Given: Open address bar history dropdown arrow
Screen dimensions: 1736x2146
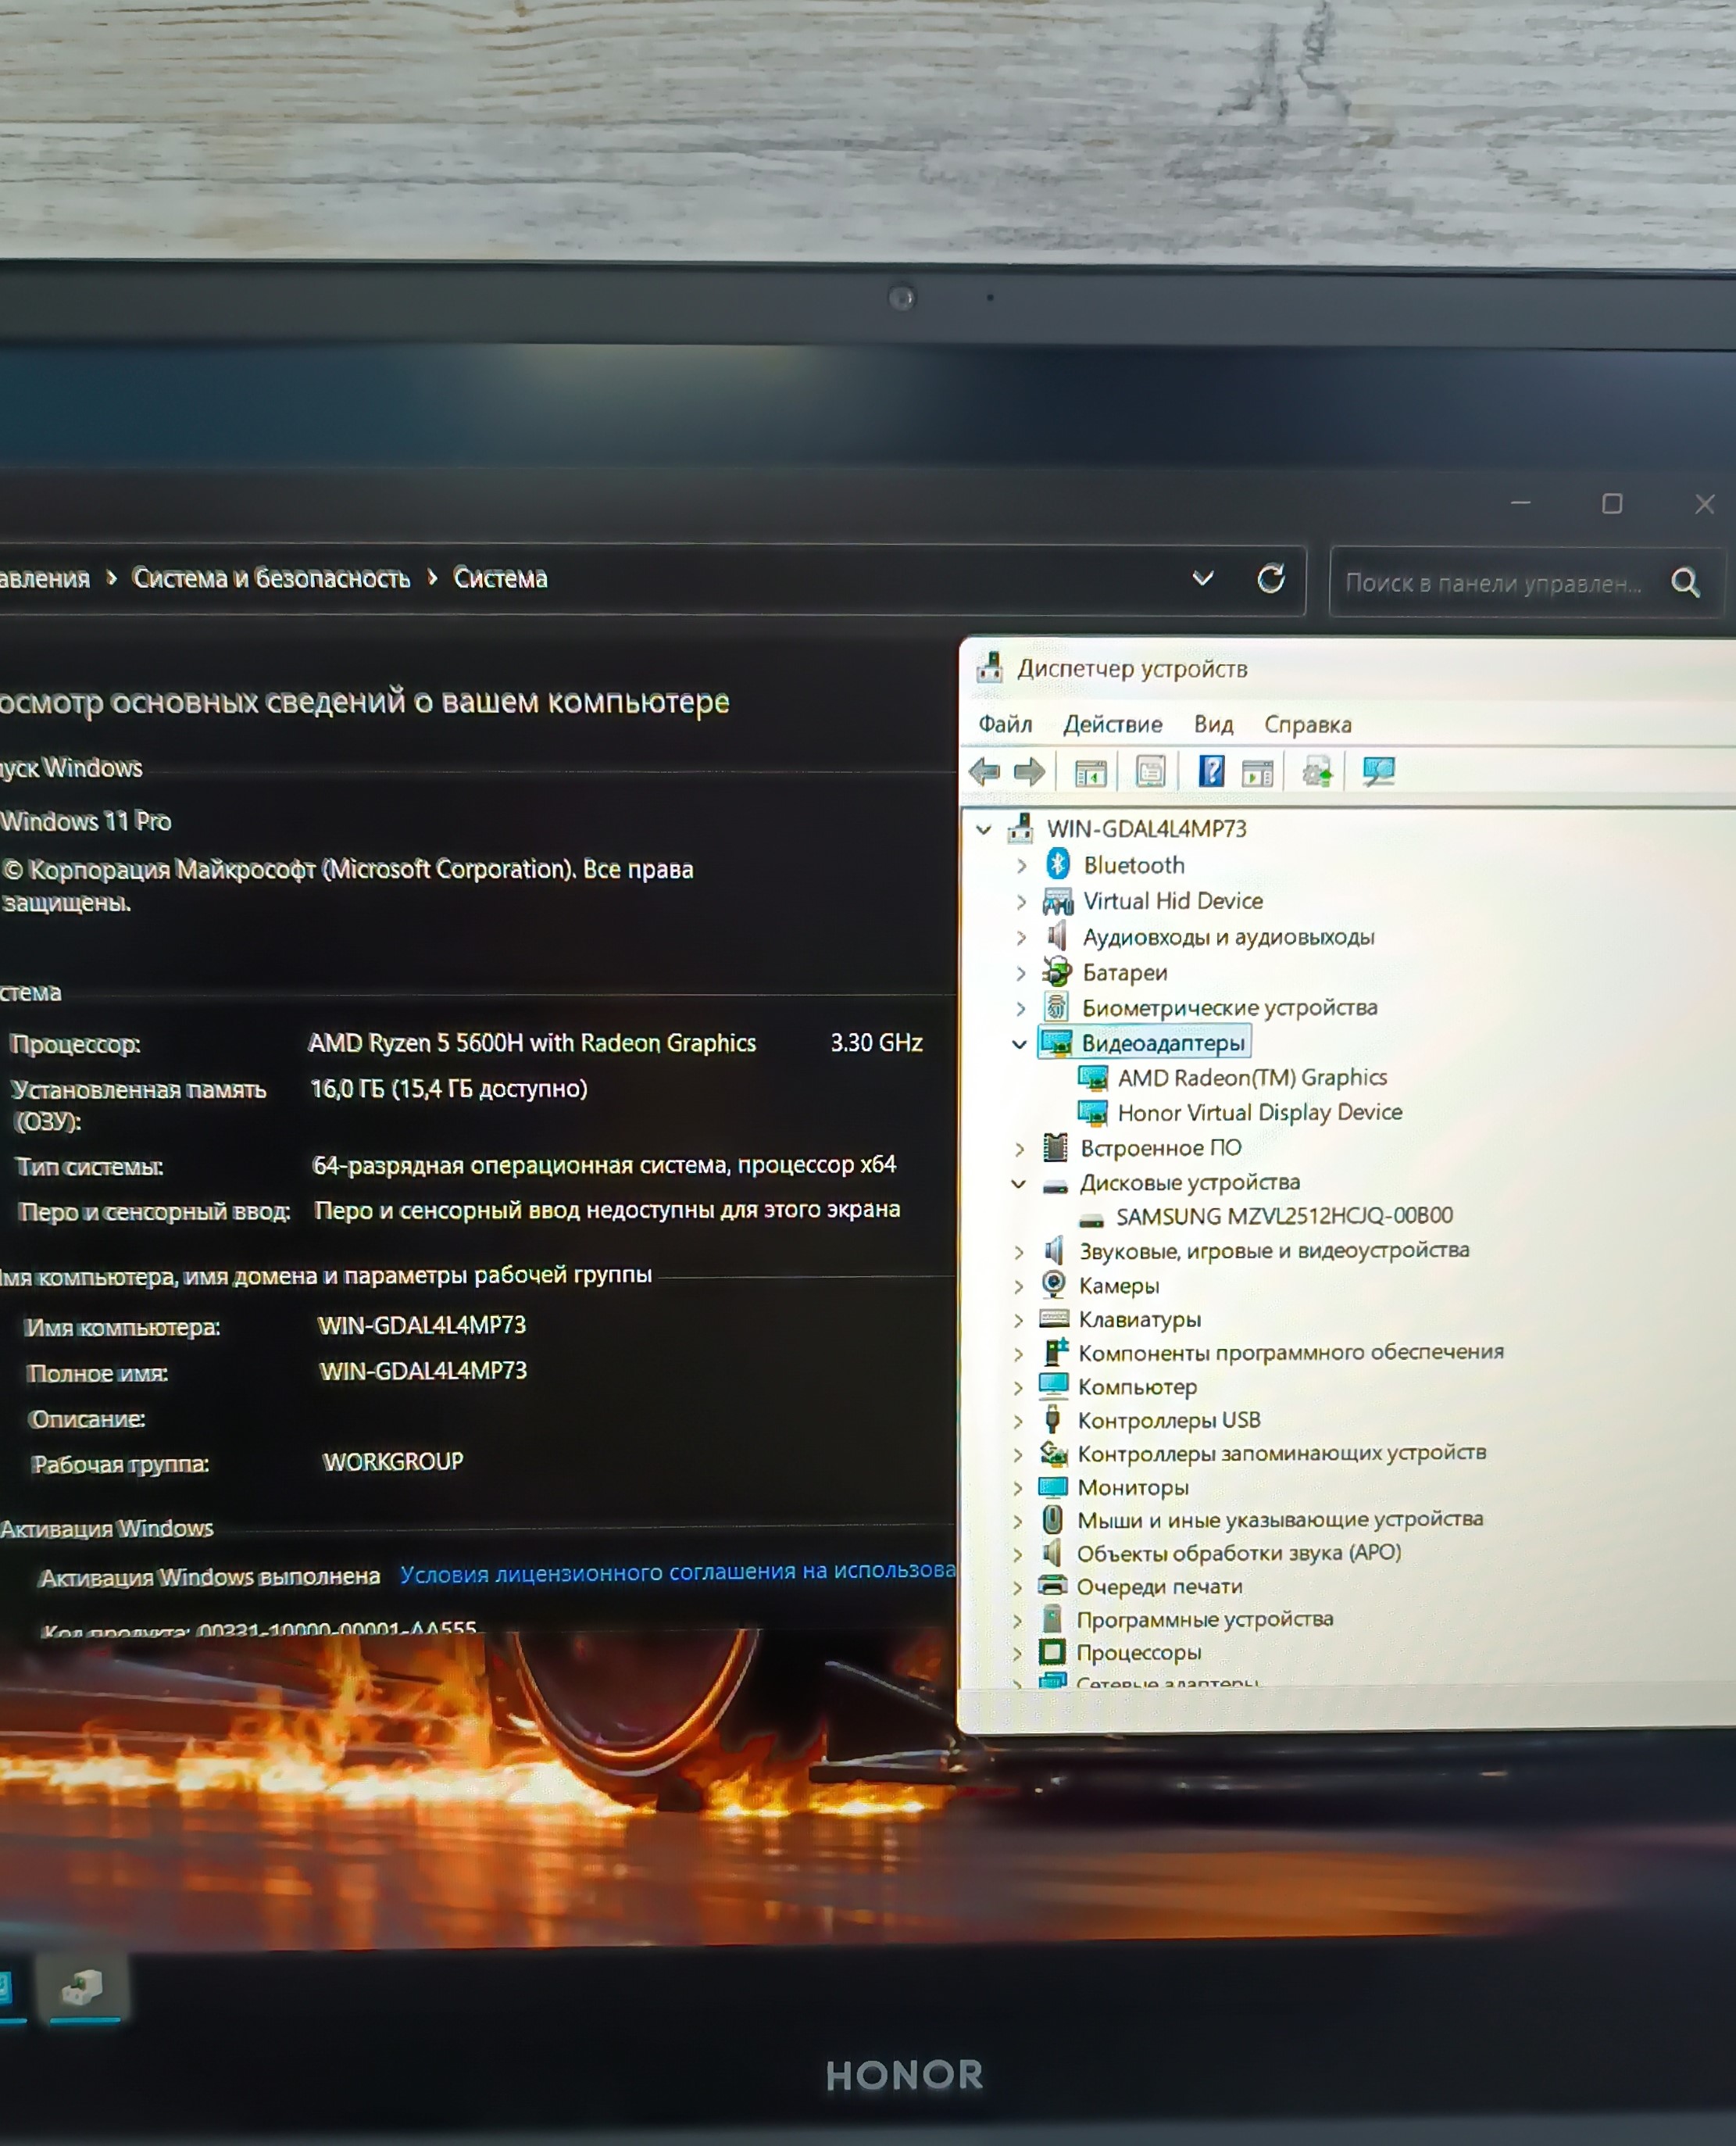Looking at the screenshot, I should (1203, 579).
